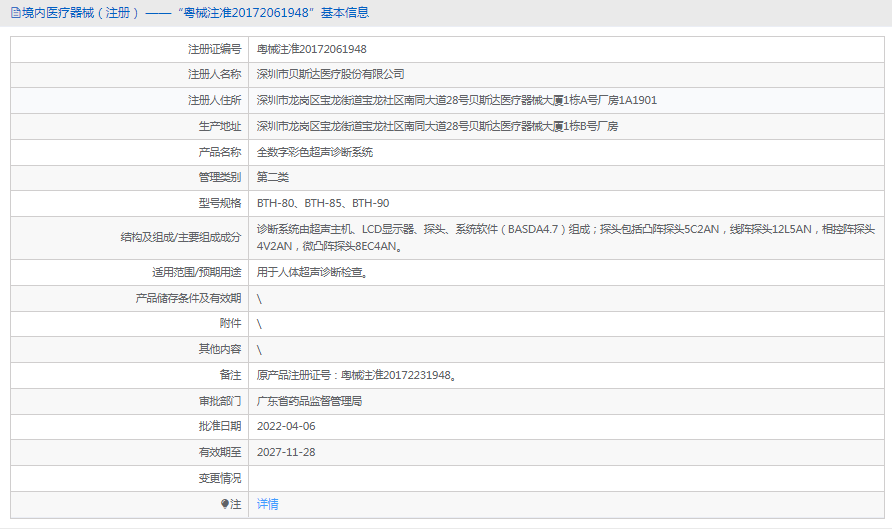Image resolution: width=892 pixels, height=529 pixels.
Task: Select company name 深圳市贝斯达医疗股份有限公司
Action: tap(331, 75)
